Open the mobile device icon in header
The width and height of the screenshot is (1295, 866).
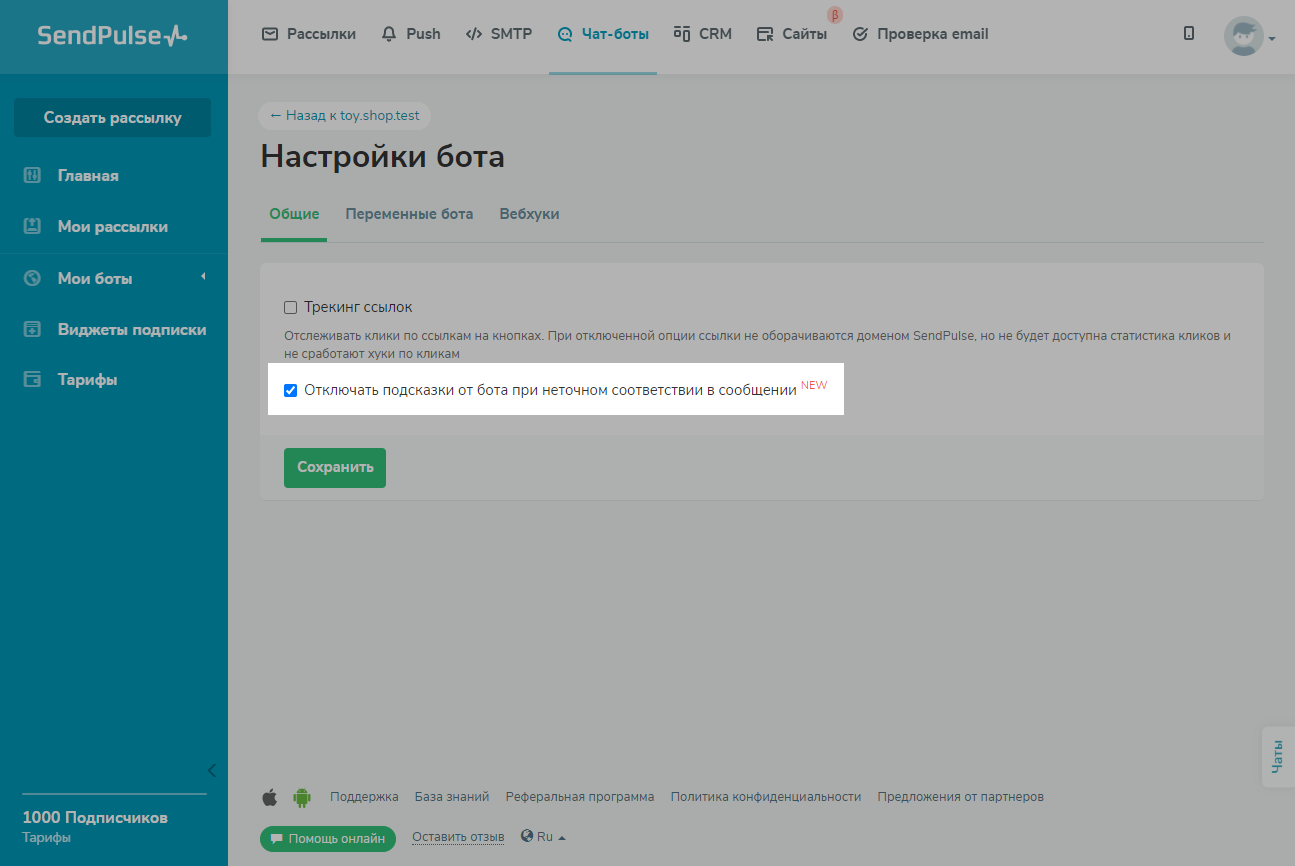coord(1188,33)
